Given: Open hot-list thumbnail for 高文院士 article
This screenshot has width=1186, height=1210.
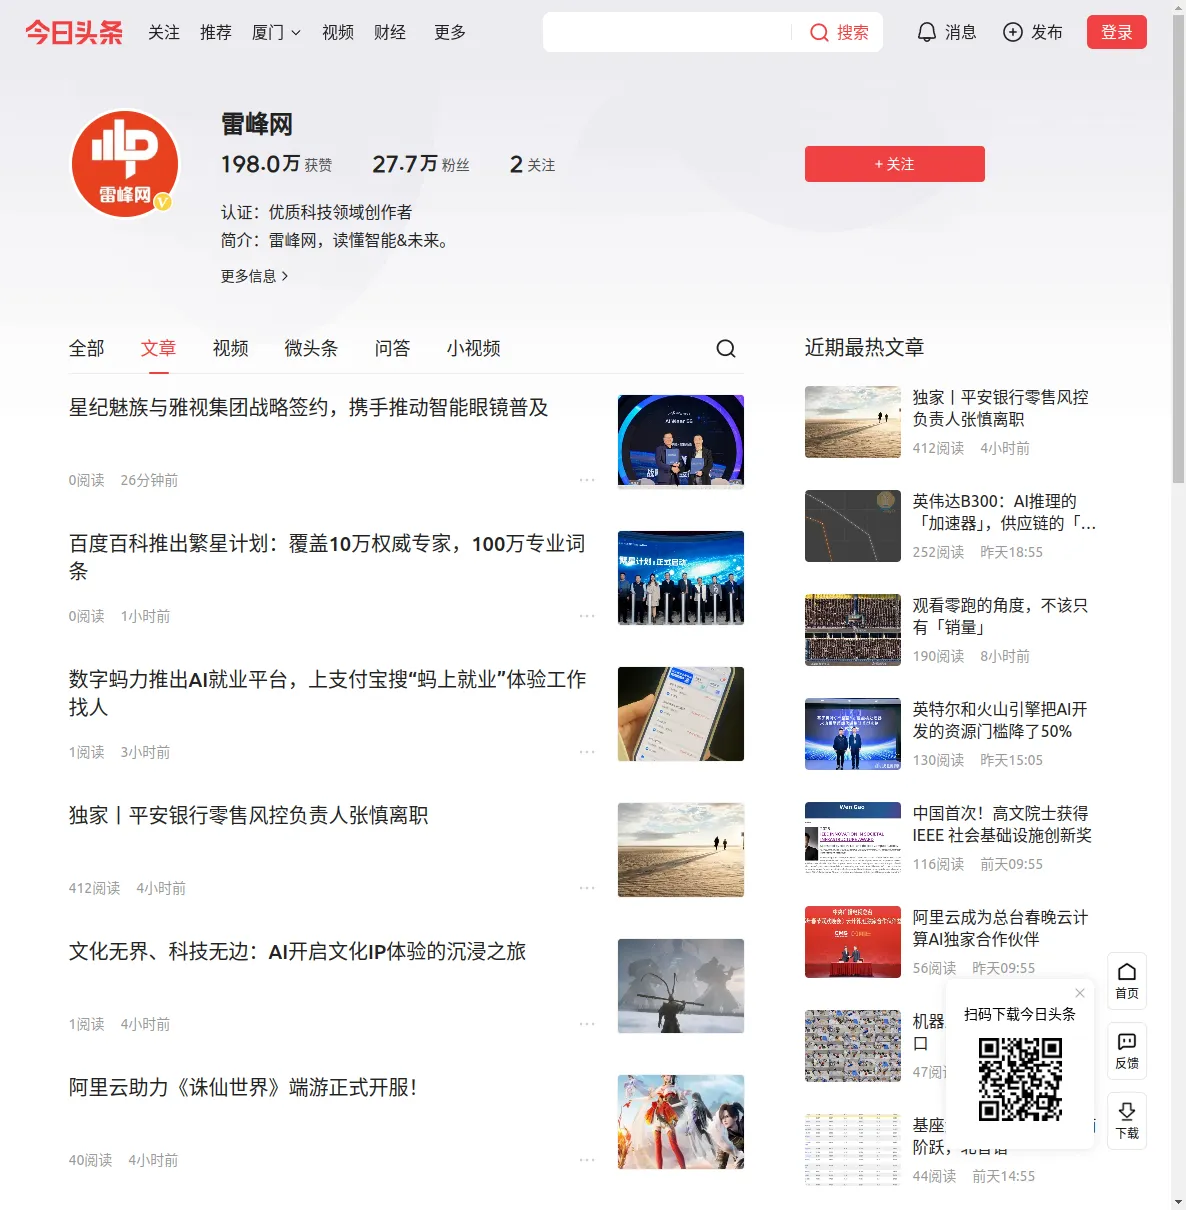Looking at the screenshot, I should pyautogui.click(x=853, y=838).
